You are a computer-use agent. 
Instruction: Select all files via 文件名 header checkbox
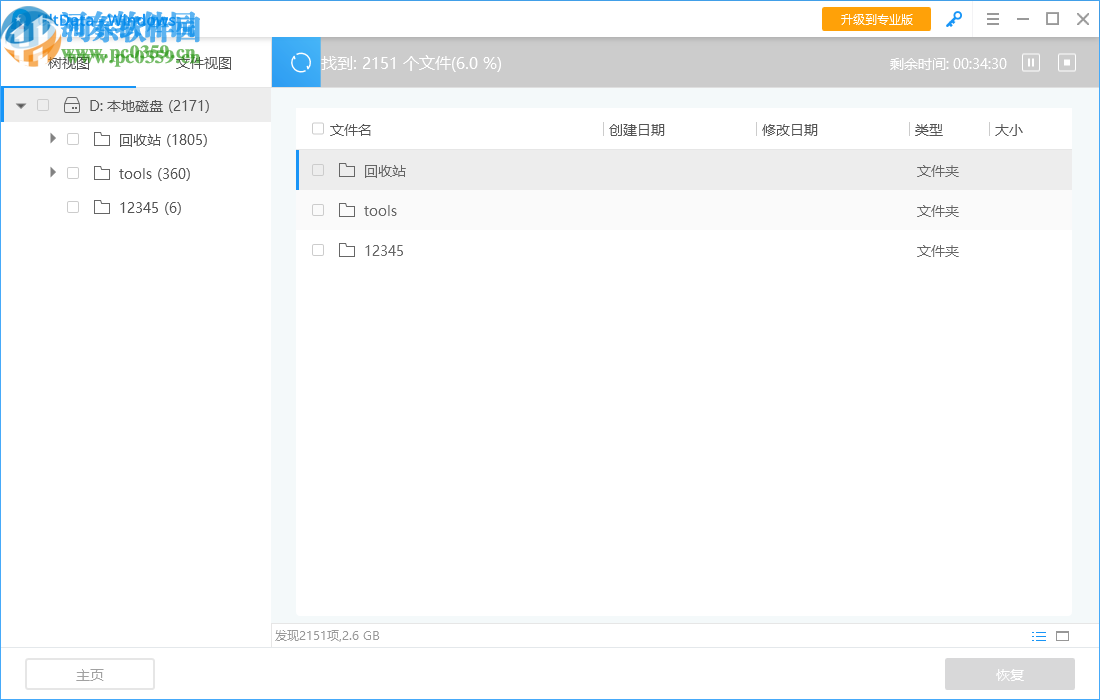317,129
